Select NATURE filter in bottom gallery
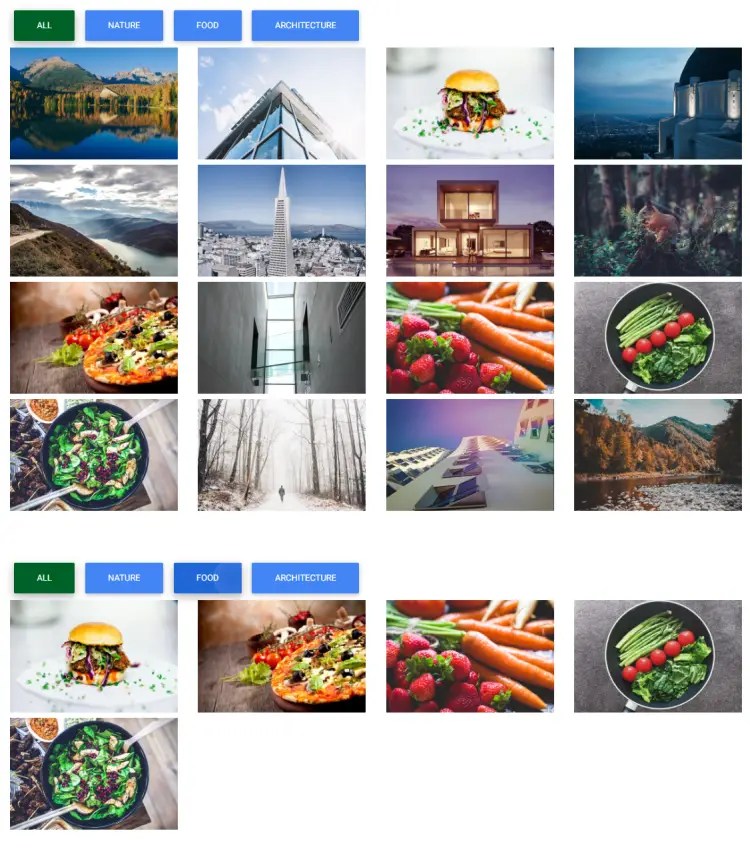Screen dimensions: 750x851 pos(124,578)
